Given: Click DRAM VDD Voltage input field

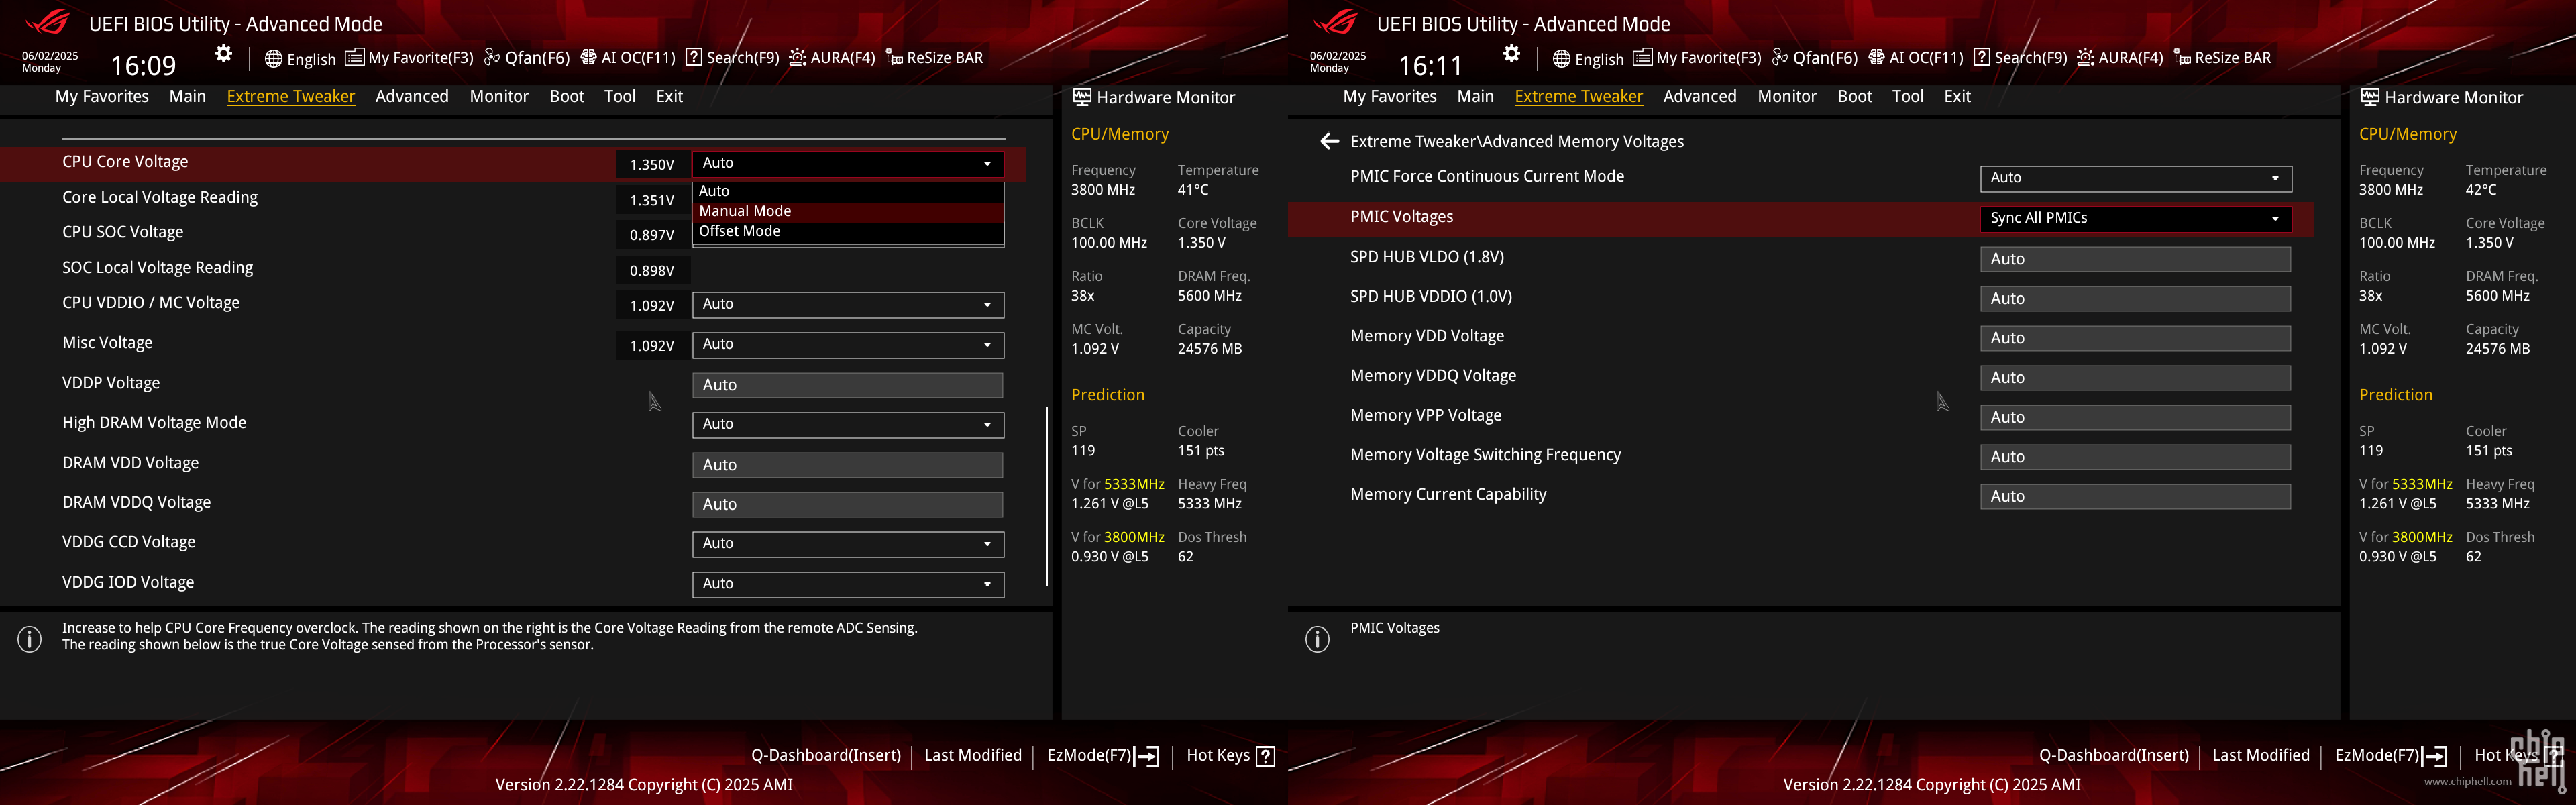Looking at the screenshot, I should coord(848,465).
